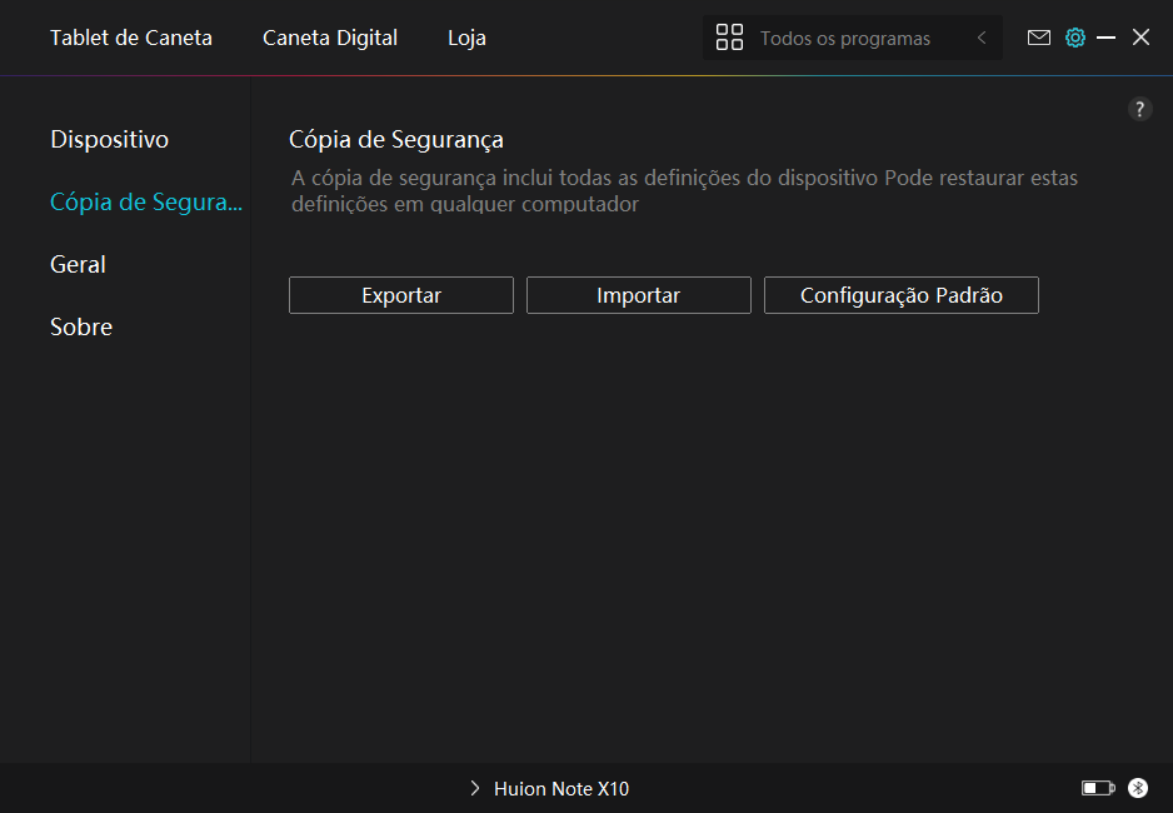Image resolution: width=1173 pixels, height=813 pixels.
Task: Open the mail messages icon
Action: (1039, 38)
